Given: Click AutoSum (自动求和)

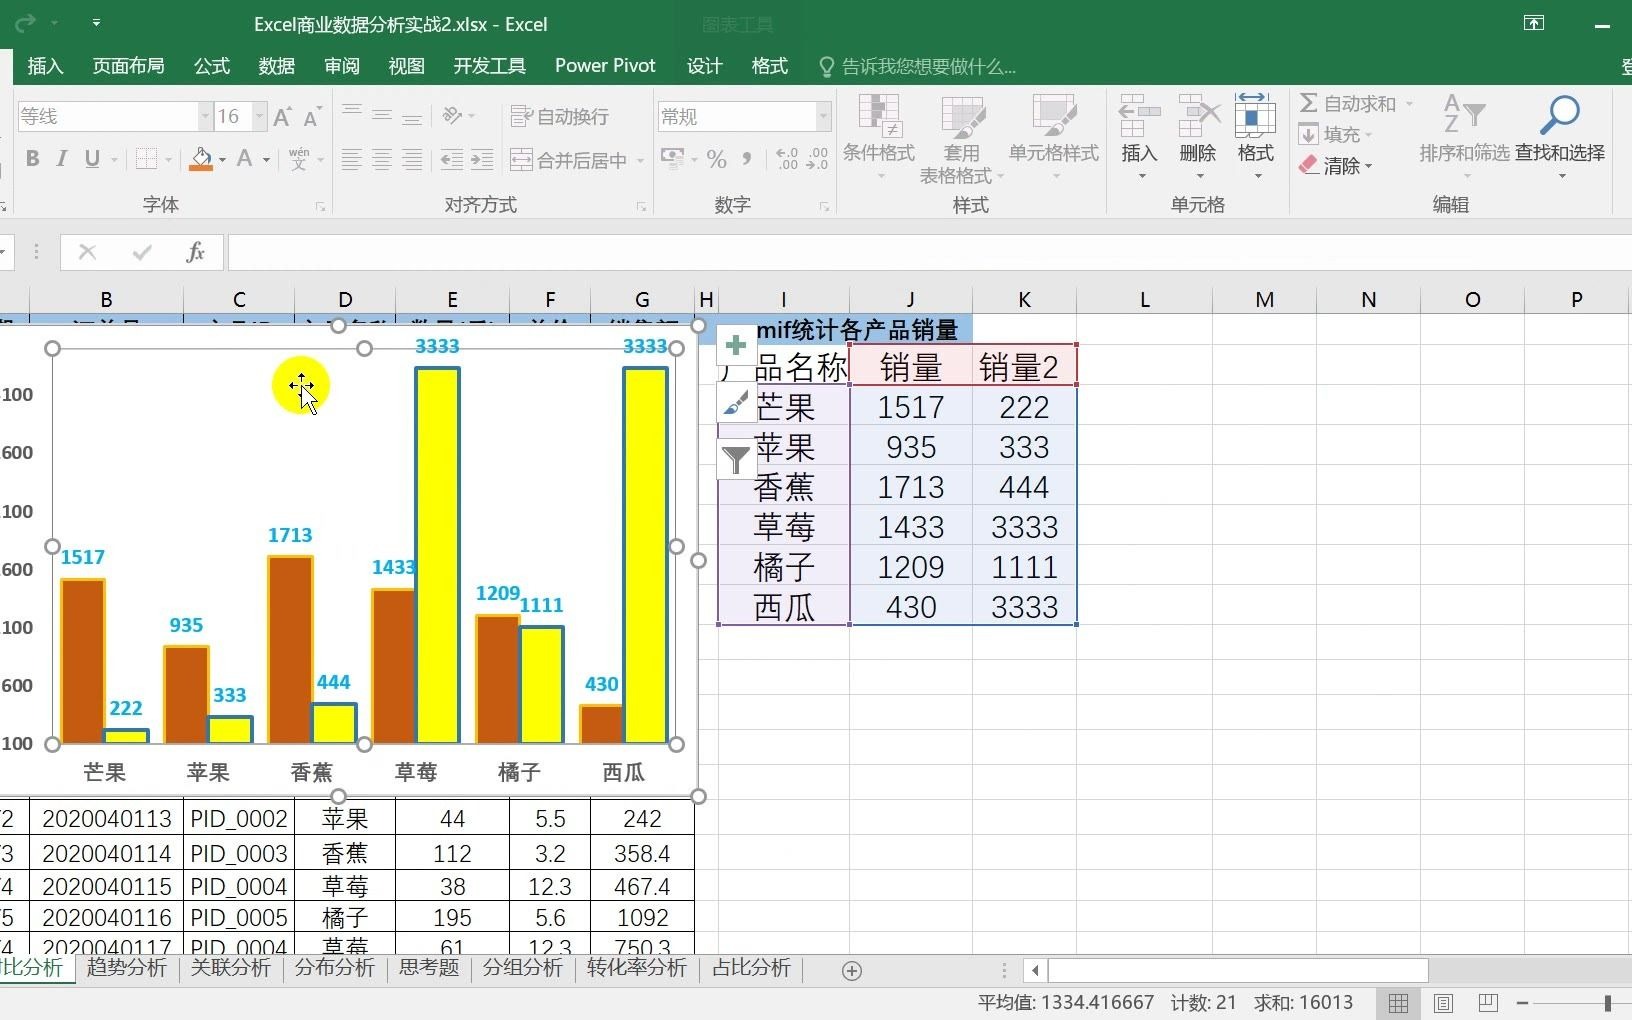Looking at the screenshot, I should point(1348,104).
